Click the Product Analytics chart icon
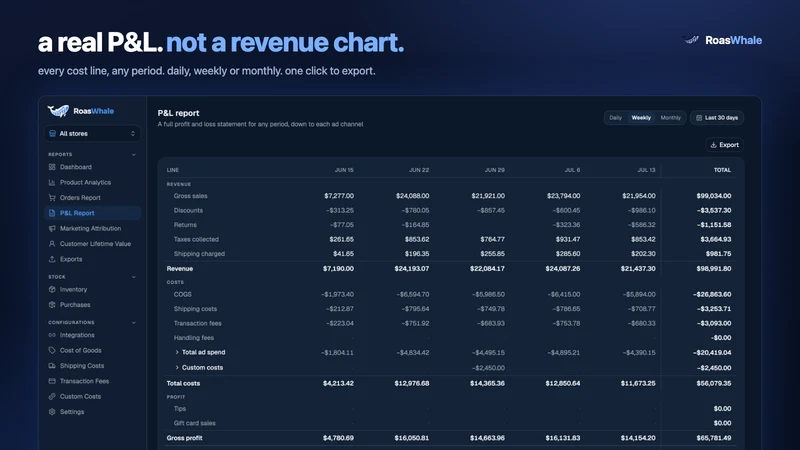 coord(52,182)
